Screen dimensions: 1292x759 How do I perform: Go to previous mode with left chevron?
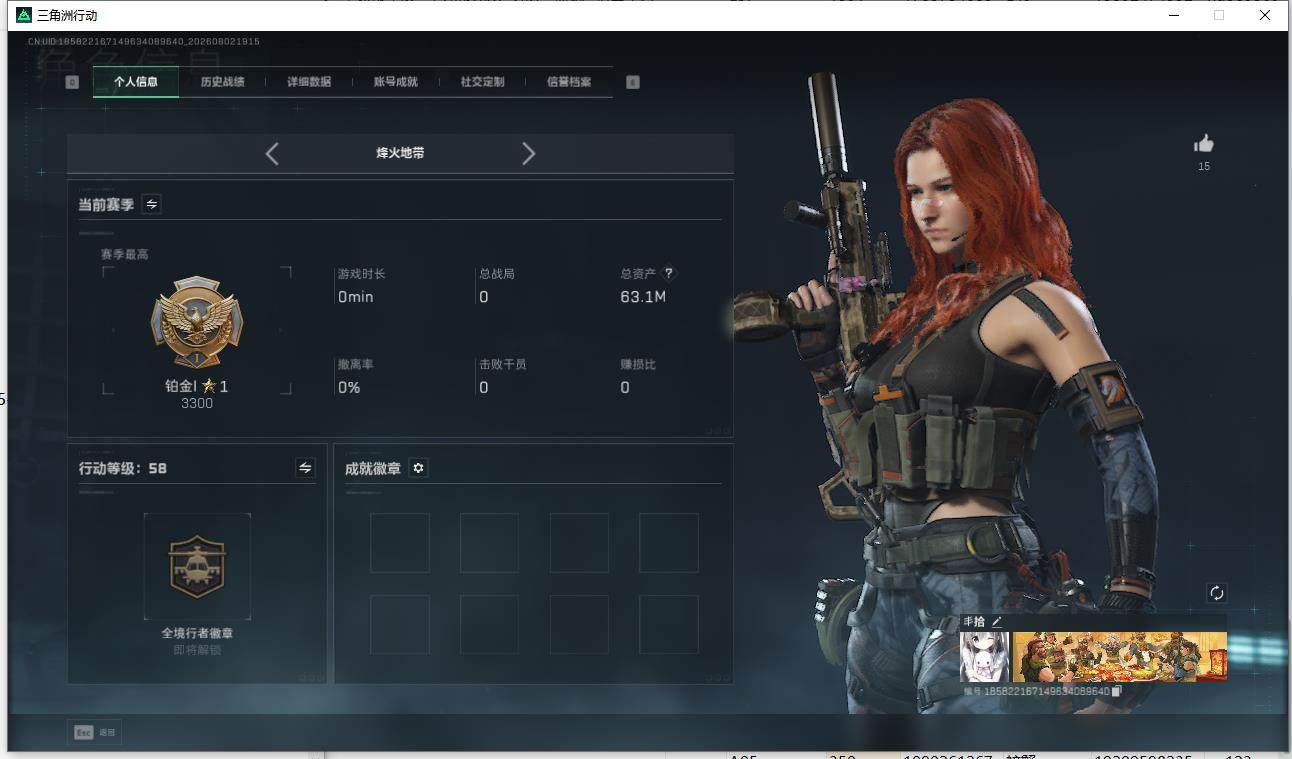(x=272, y=153)
